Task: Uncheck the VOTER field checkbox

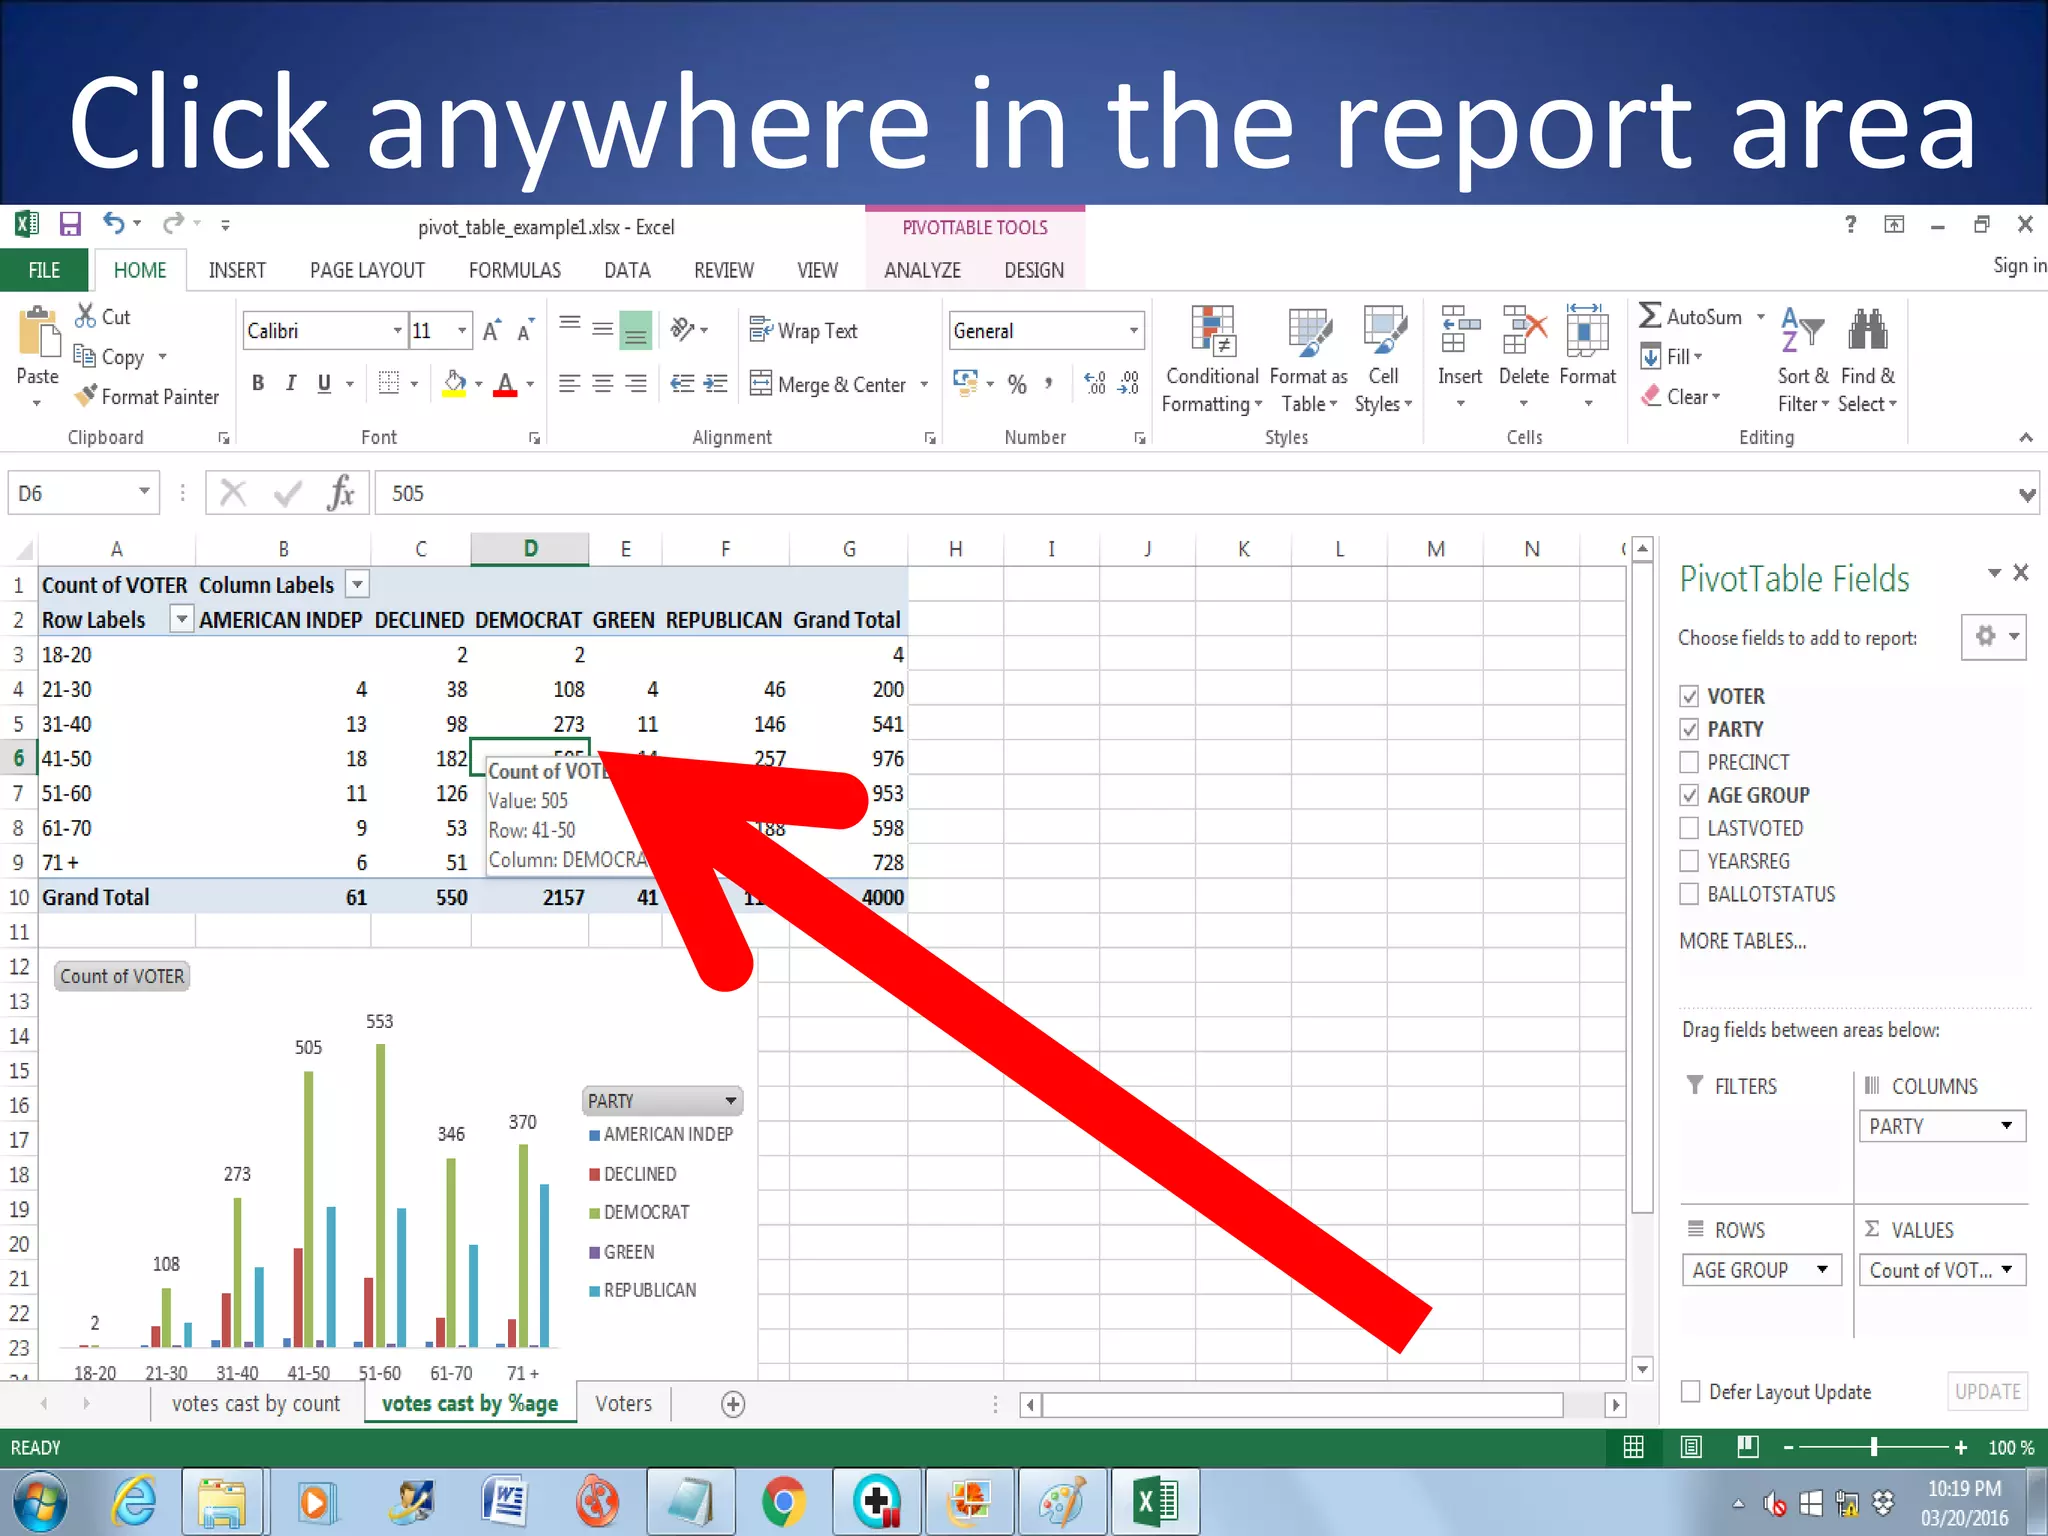Action: coord(1690,696)
